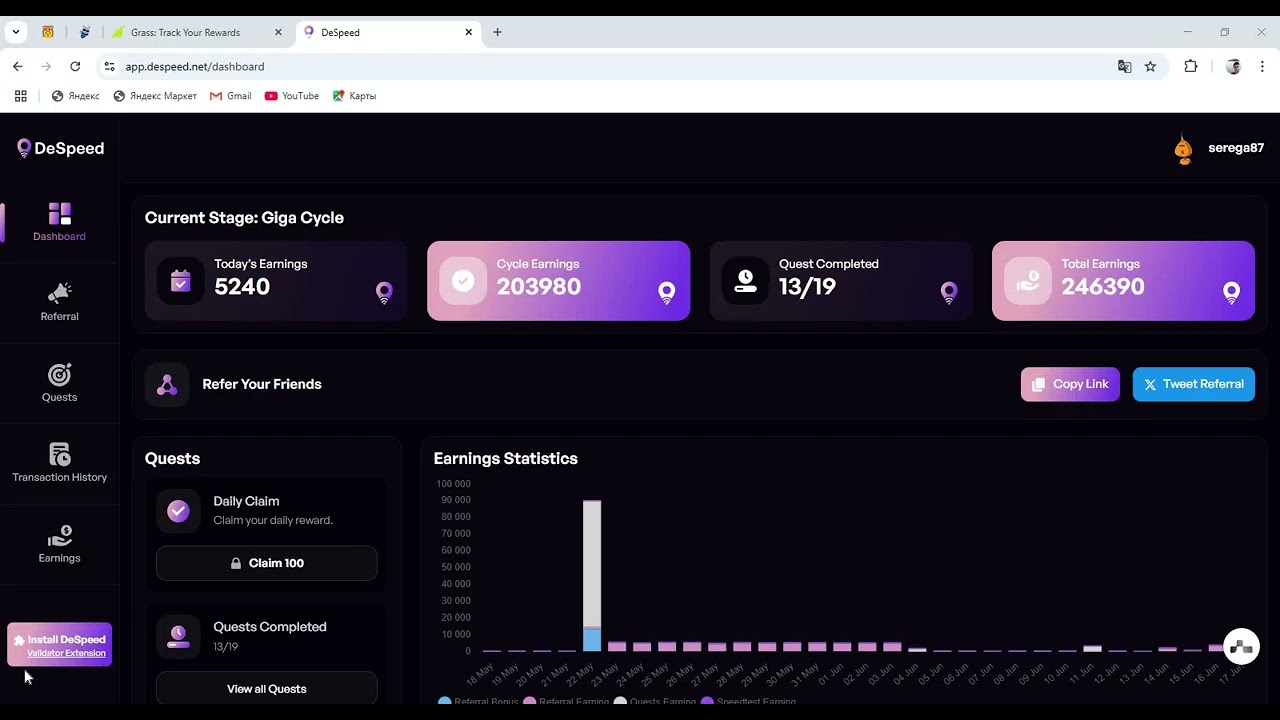
Task: View site information in the address bar
Action: coord(109,66)
